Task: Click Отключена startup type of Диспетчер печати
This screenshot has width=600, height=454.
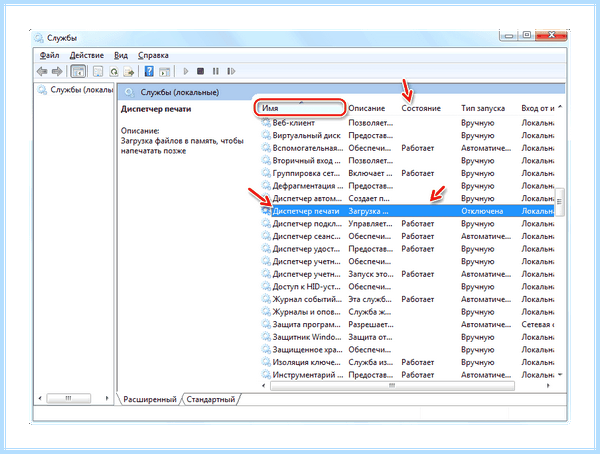Action: coord(482,211)
